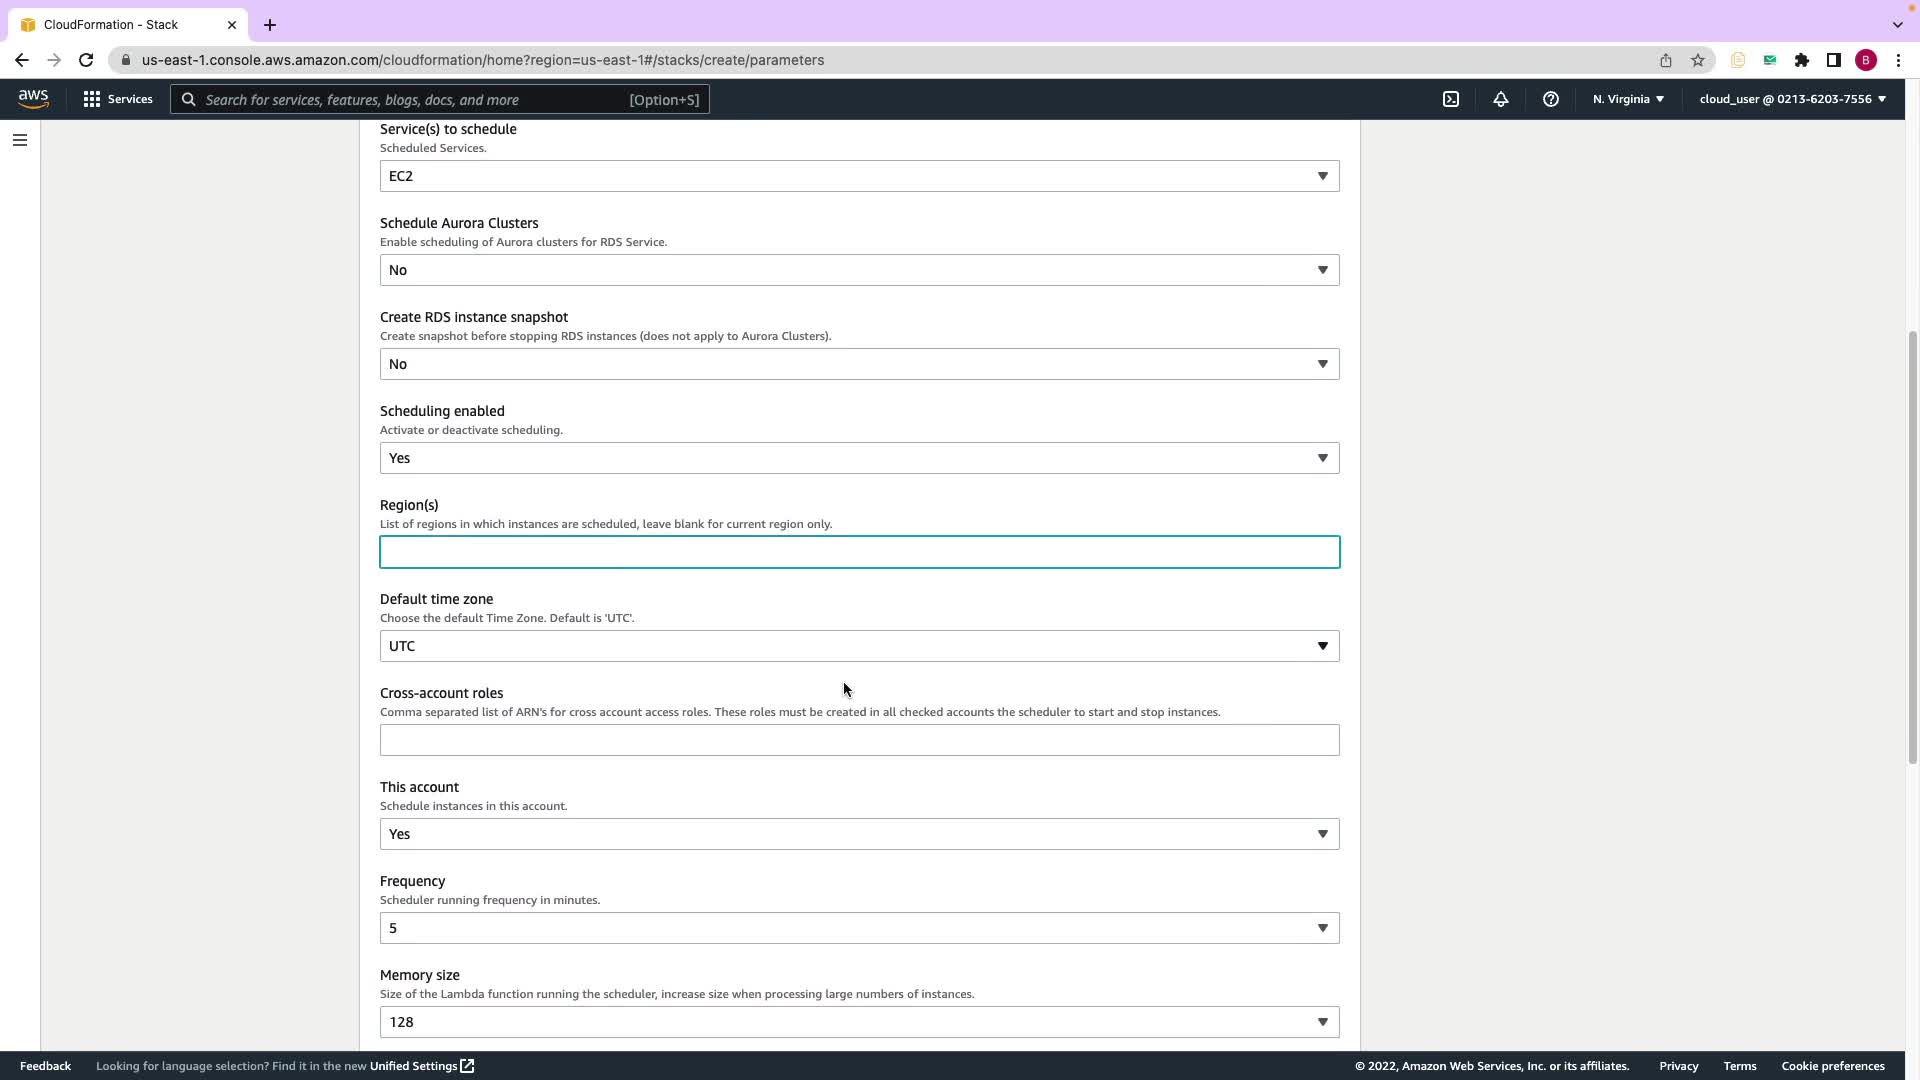Open cloud_user account menu
The image size is (1920, 1080).
pyautogui.click(x=1791, y=99)
